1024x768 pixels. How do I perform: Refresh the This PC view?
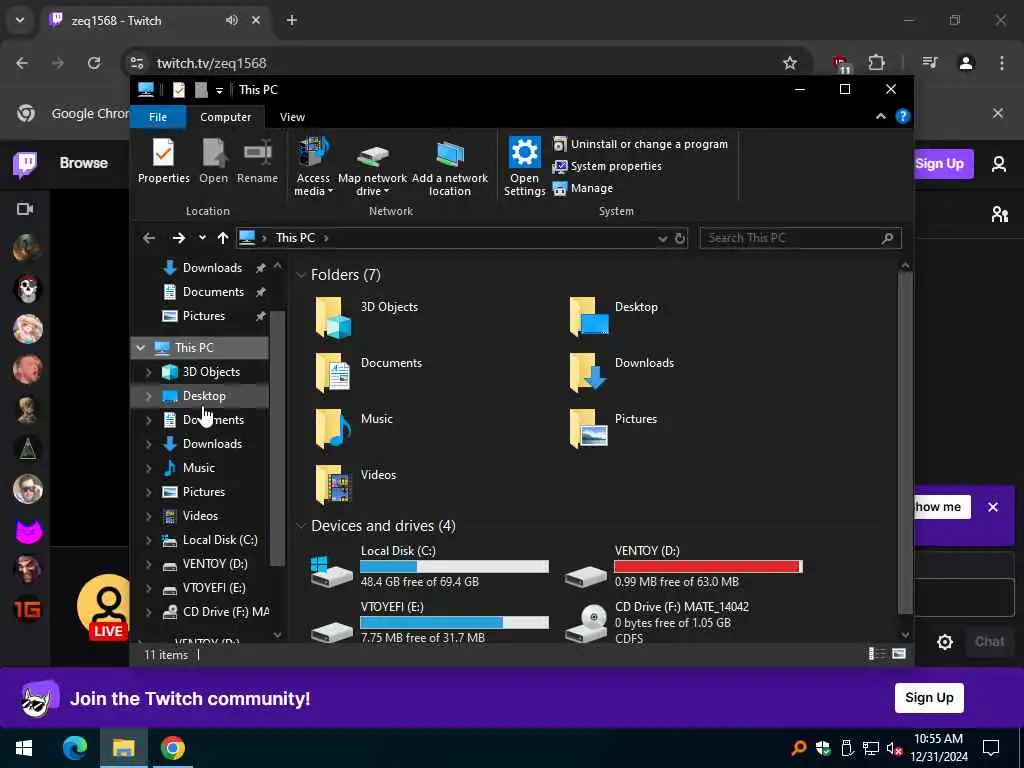(680, 238)
